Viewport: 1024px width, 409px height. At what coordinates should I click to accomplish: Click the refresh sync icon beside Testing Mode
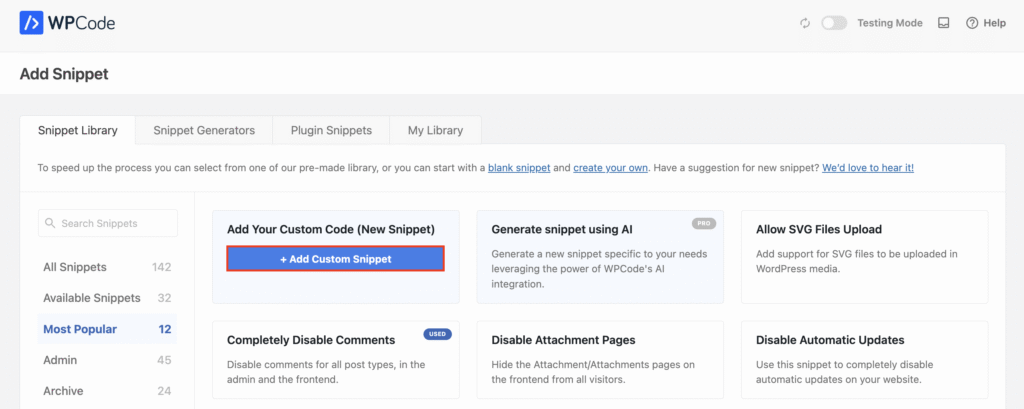pos(805,23)
